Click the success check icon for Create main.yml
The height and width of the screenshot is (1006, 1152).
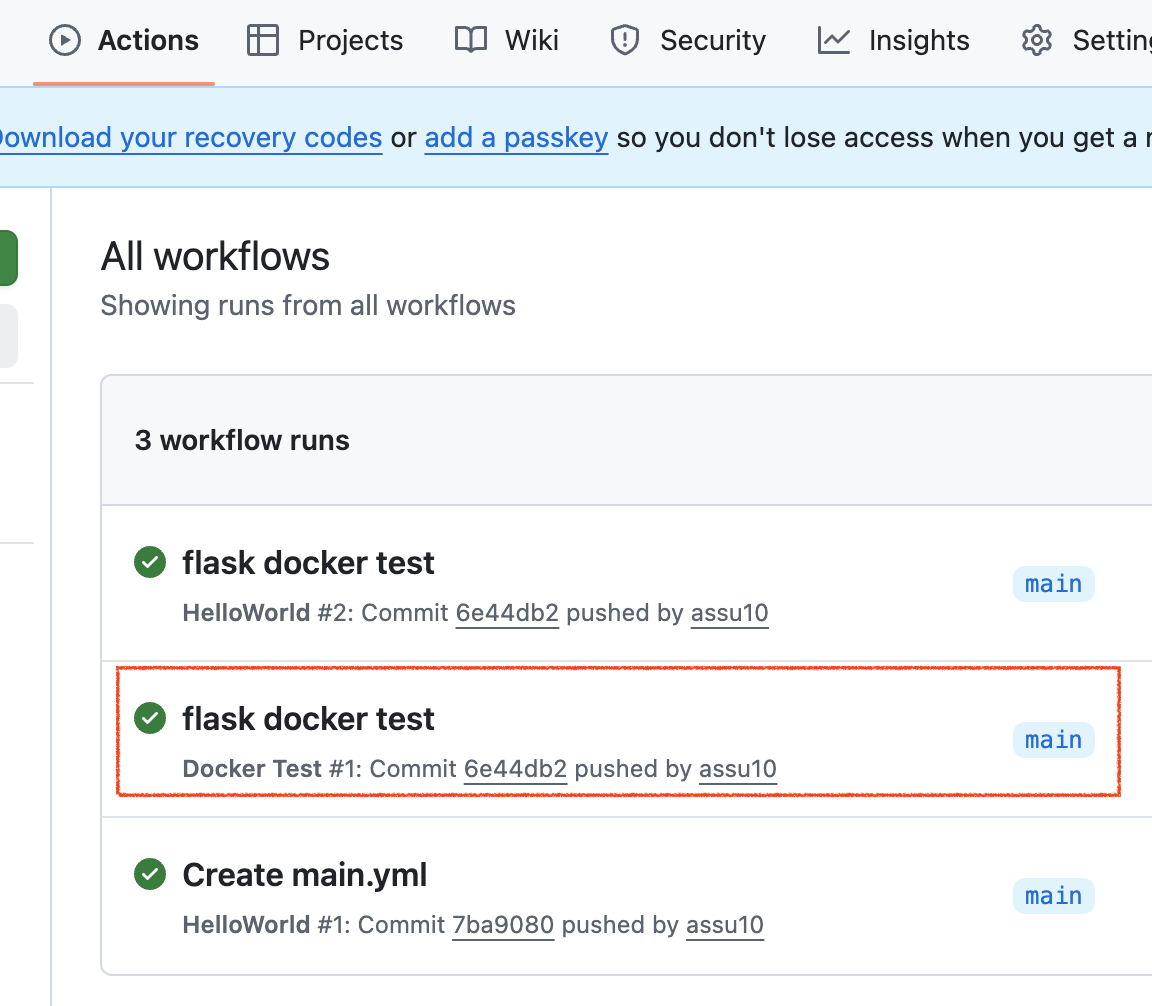click(150, 874)
